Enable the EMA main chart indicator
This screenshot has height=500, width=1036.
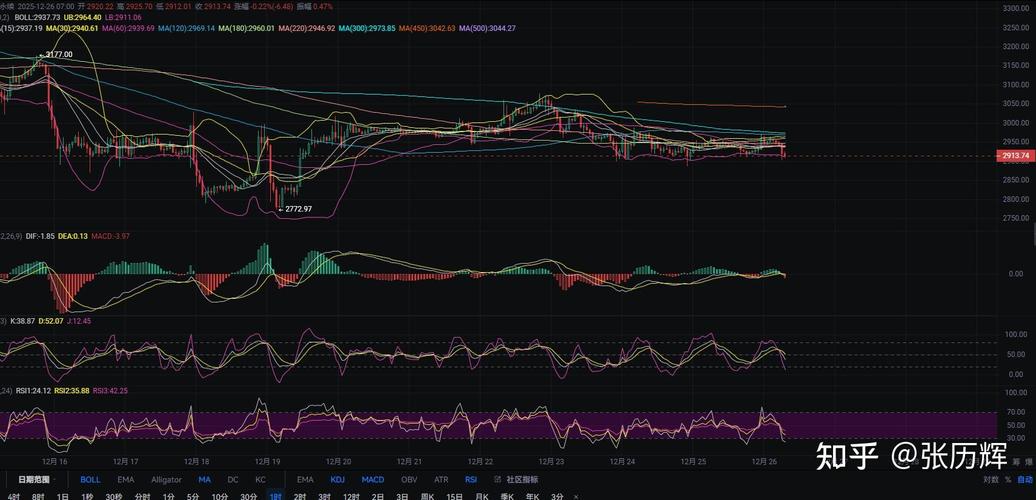pyautogui.click(x=126, y=480)
